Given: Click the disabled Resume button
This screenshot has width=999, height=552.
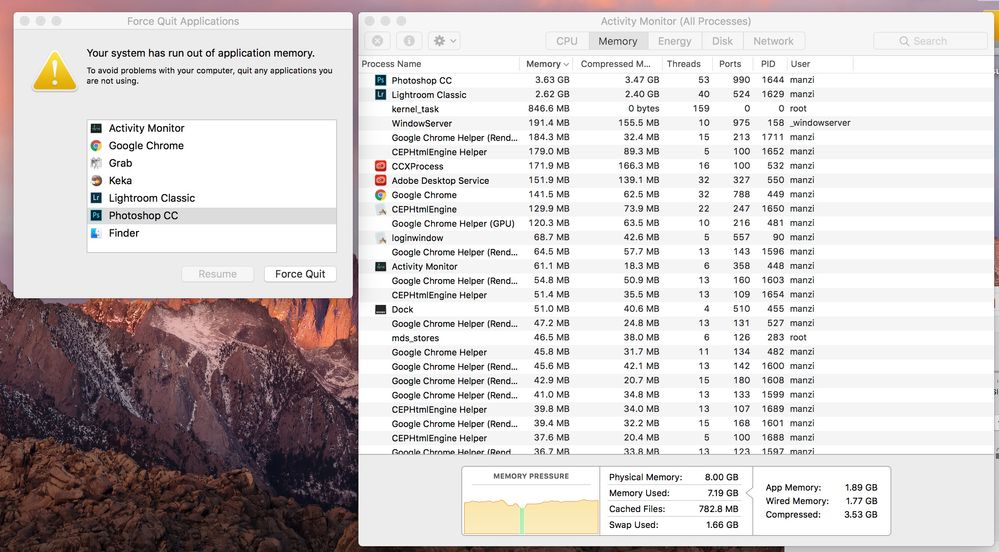Looking at the screenshot, I should pos(217,274).
